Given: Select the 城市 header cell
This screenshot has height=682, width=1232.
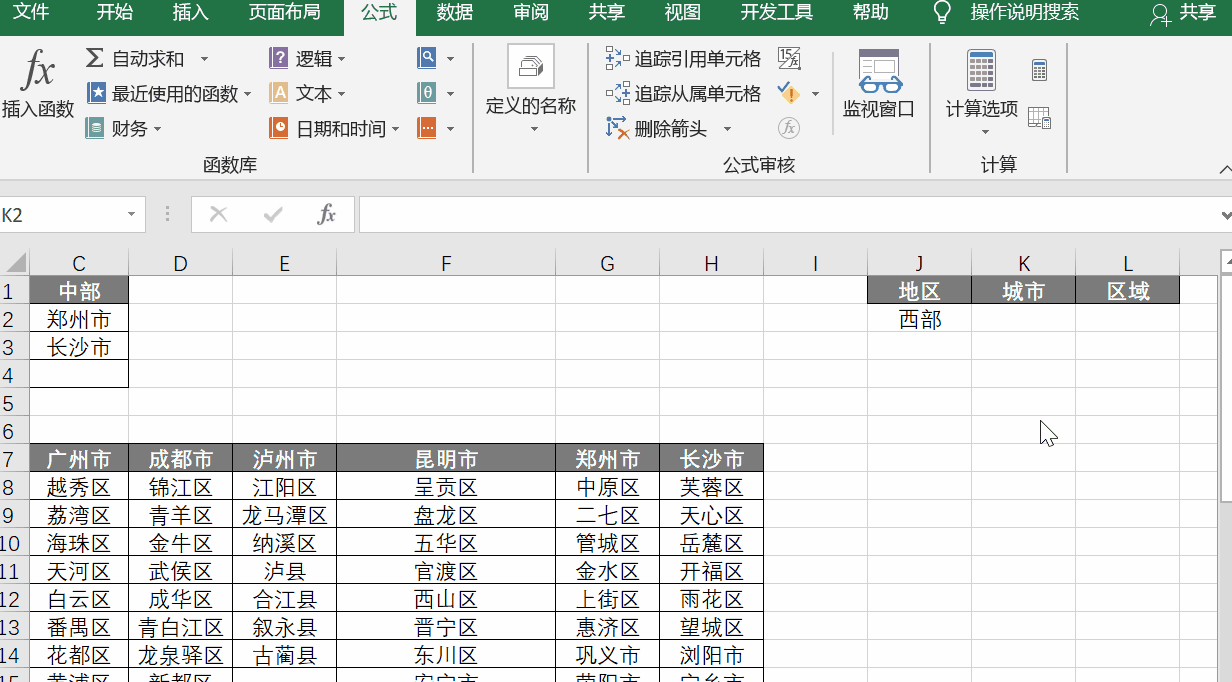Looking at the screenshot, I should click(1024, 291).
